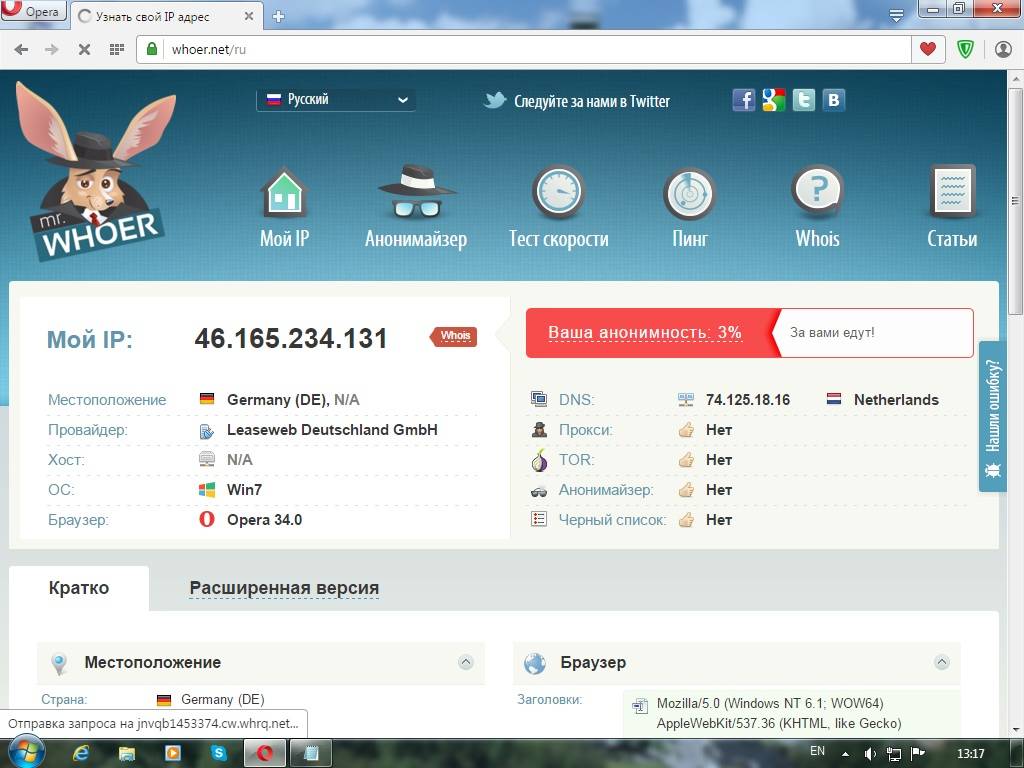Open the green shield ad-blocker icon
Image resolution: width=1024 pixels, height=768 pixels.
(965, 49)
